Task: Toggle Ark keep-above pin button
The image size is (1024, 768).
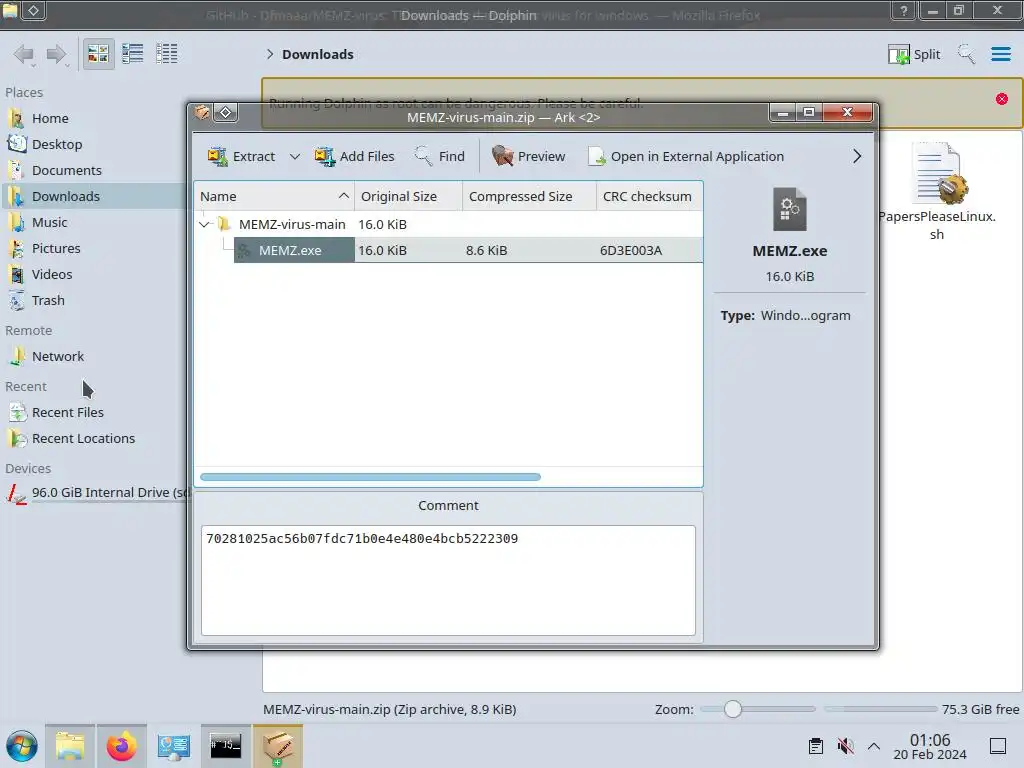Action: 225,113
